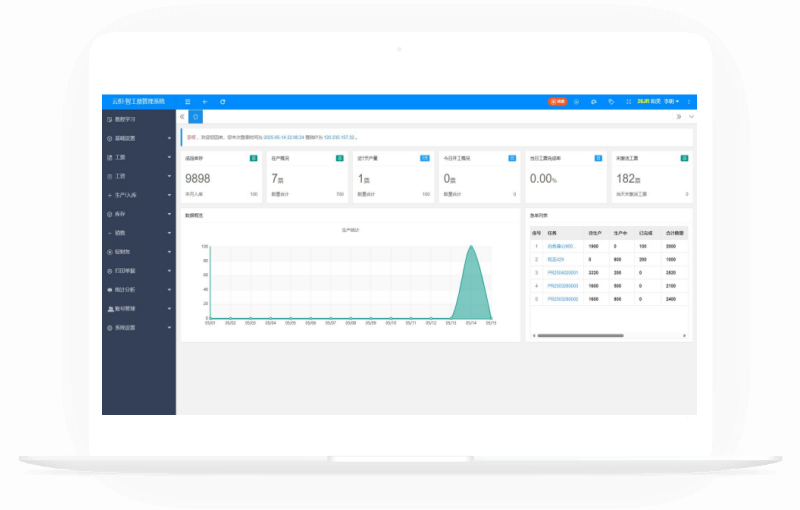Click the chart peak at 05/14
This screenshot has height=510, width=800.
point(471,250)
